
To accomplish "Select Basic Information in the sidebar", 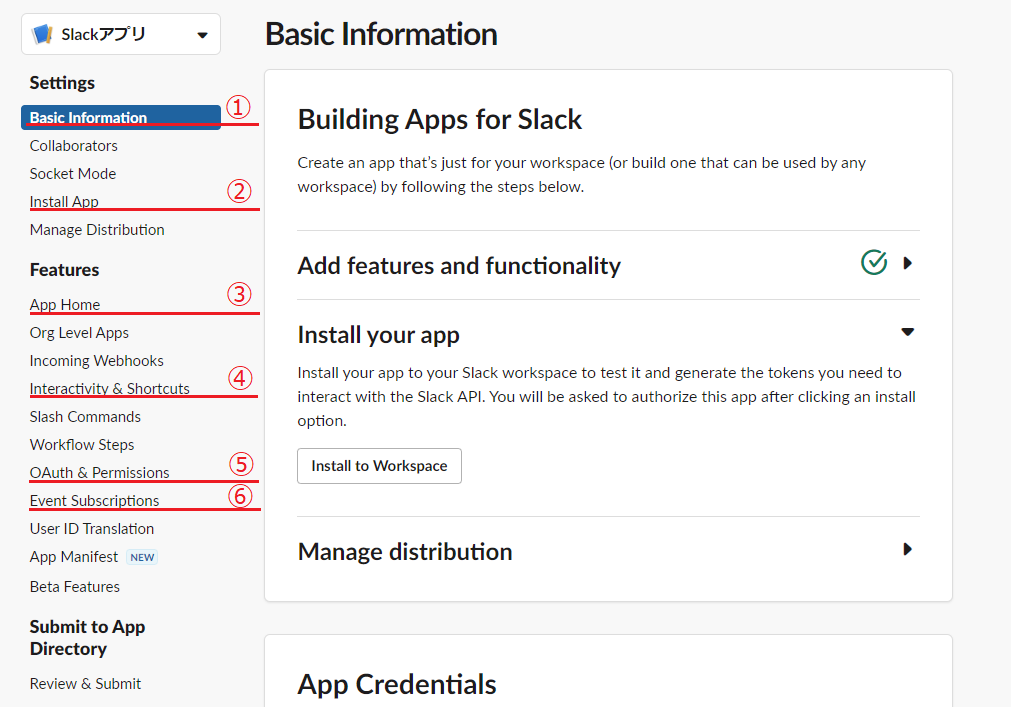I will 121,117.
